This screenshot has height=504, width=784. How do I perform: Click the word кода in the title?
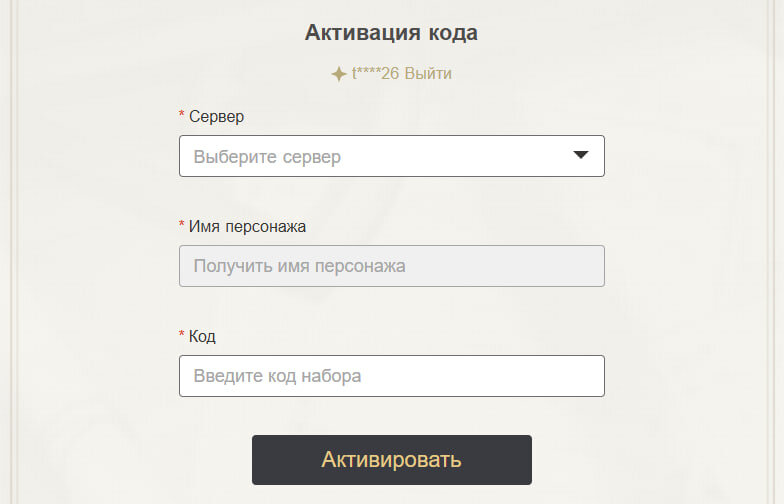tap(451, 33)
